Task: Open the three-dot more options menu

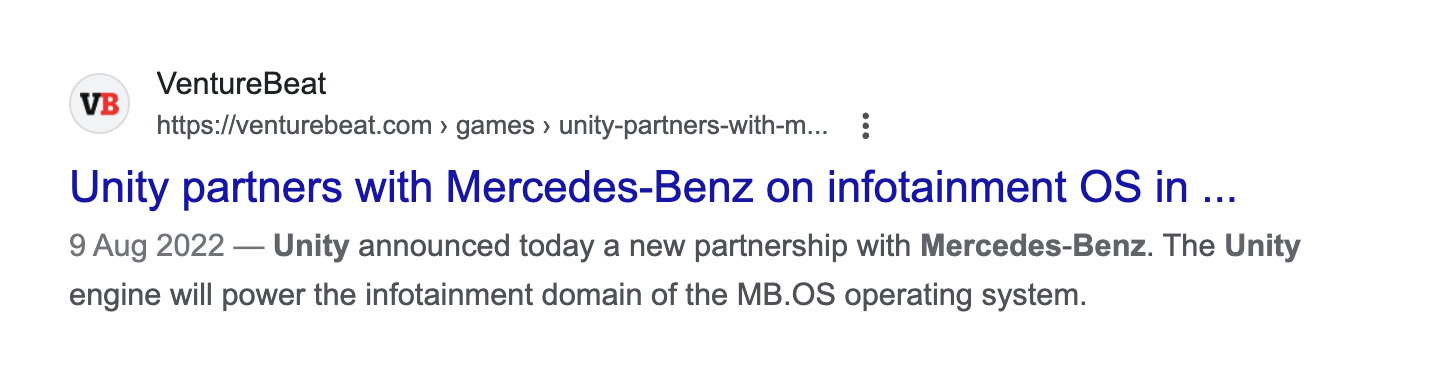Action: pos(866,126)
